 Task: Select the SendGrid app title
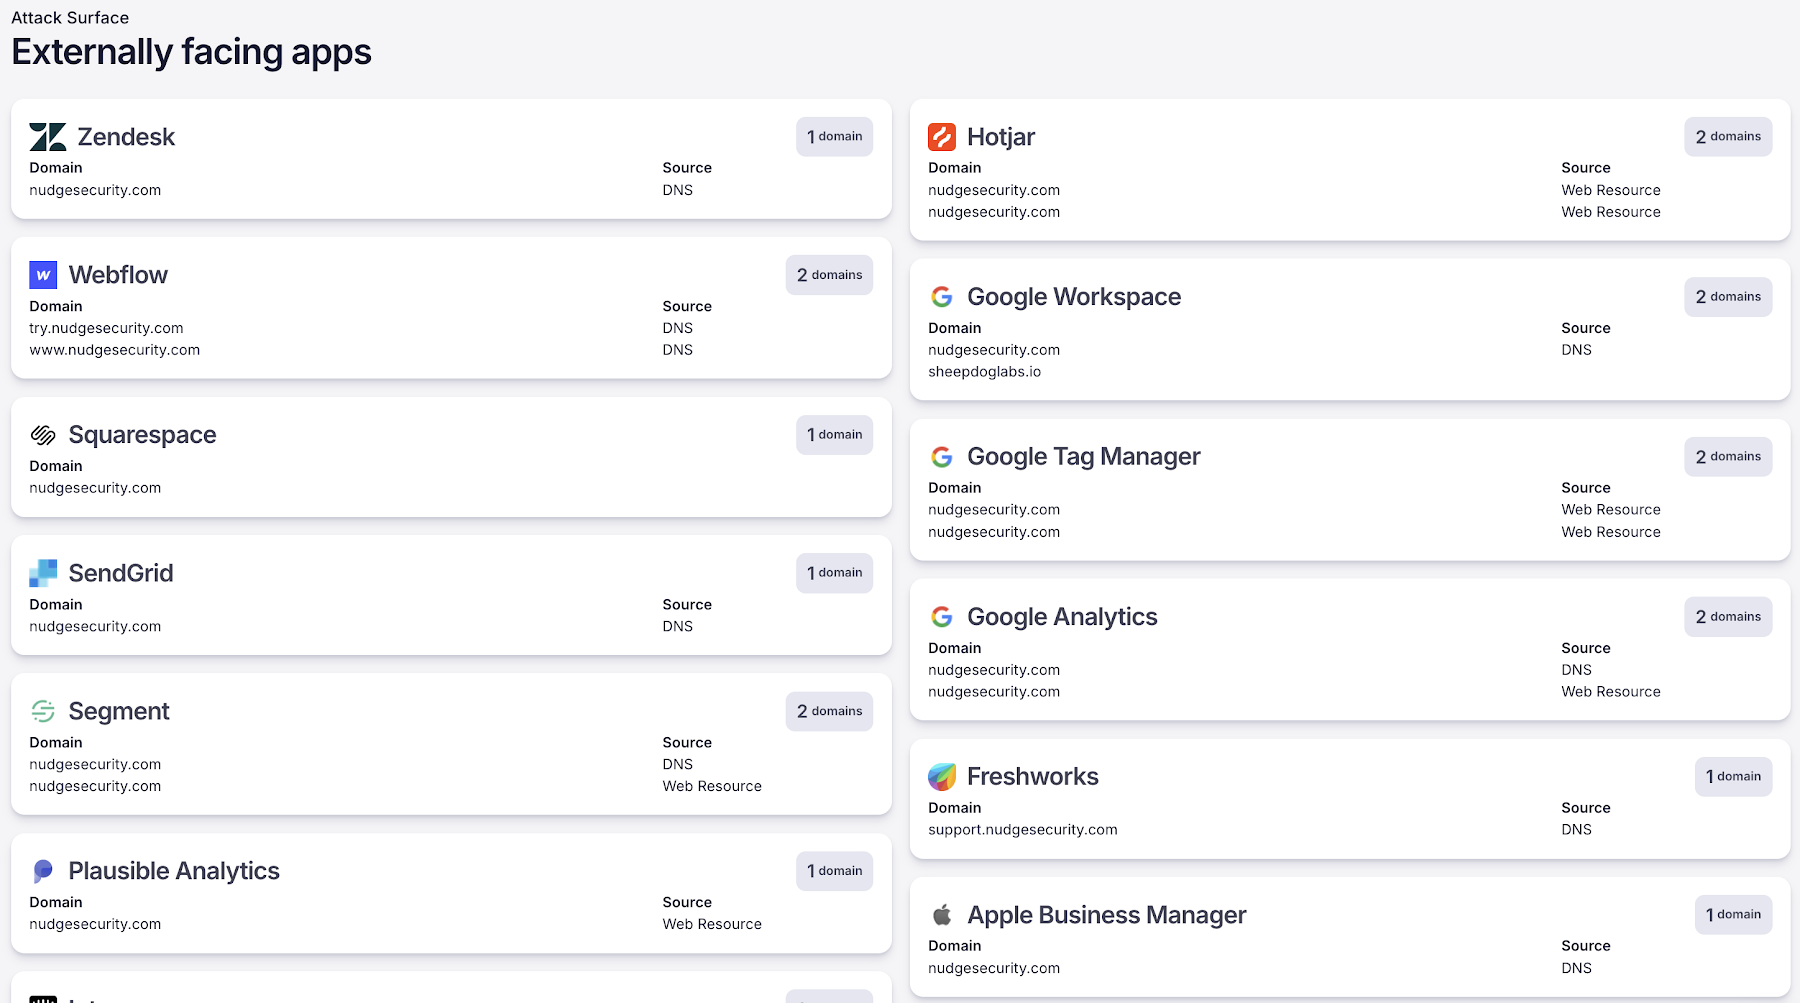(x=121, y=573)
